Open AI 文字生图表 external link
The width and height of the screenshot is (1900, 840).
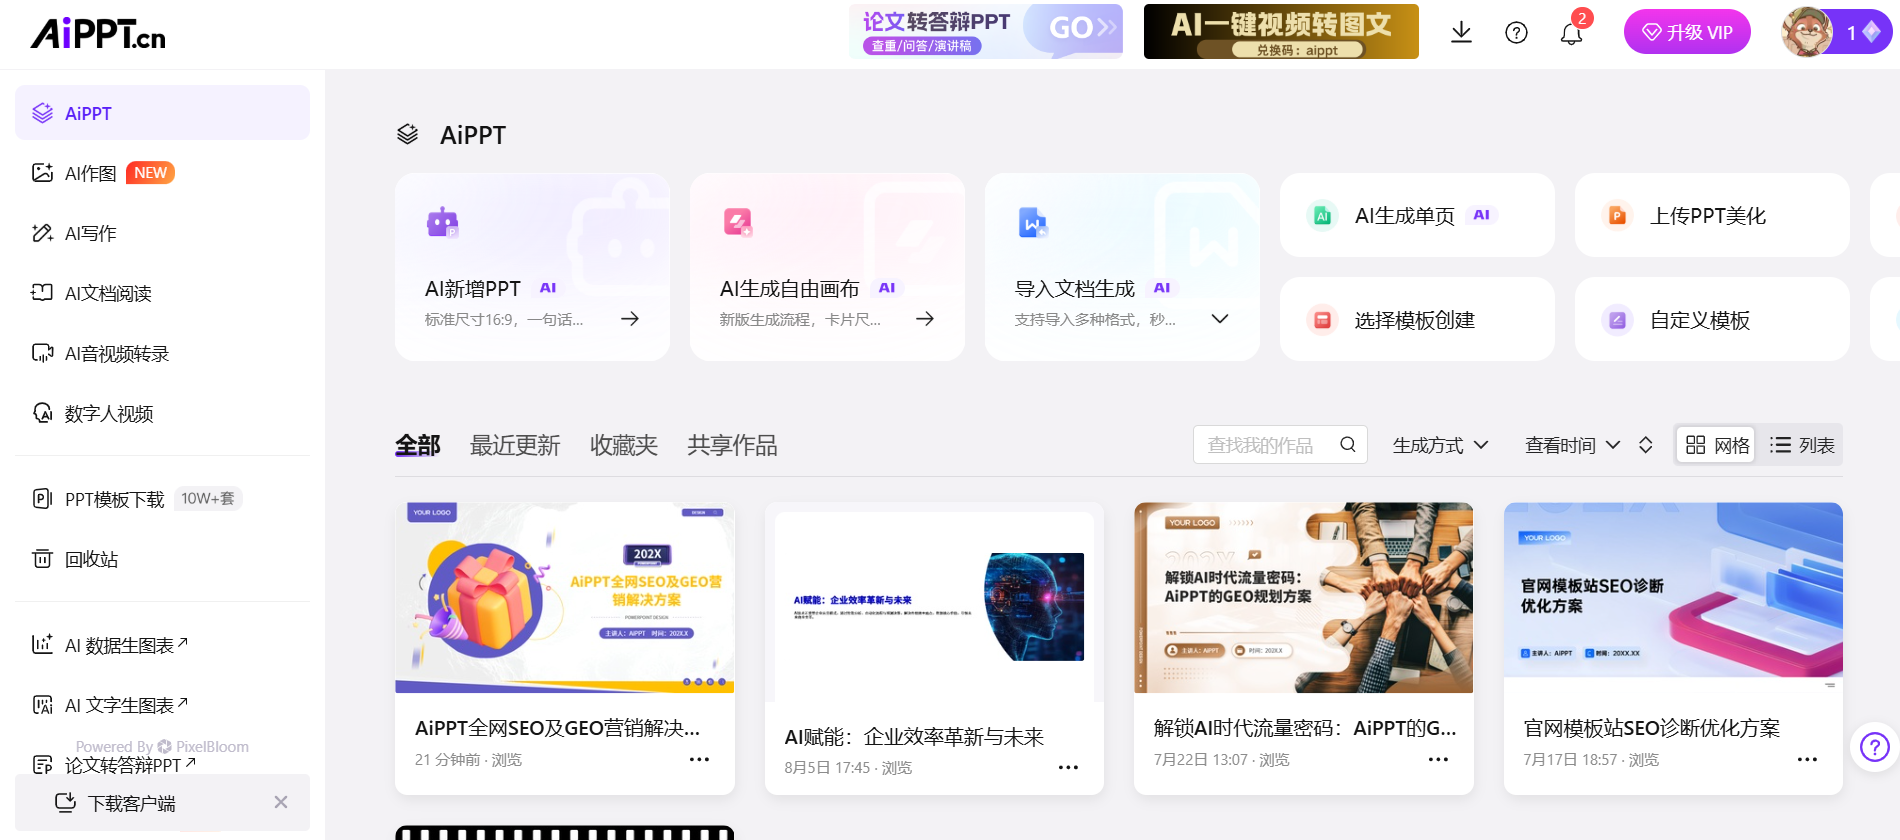point(162,705)
